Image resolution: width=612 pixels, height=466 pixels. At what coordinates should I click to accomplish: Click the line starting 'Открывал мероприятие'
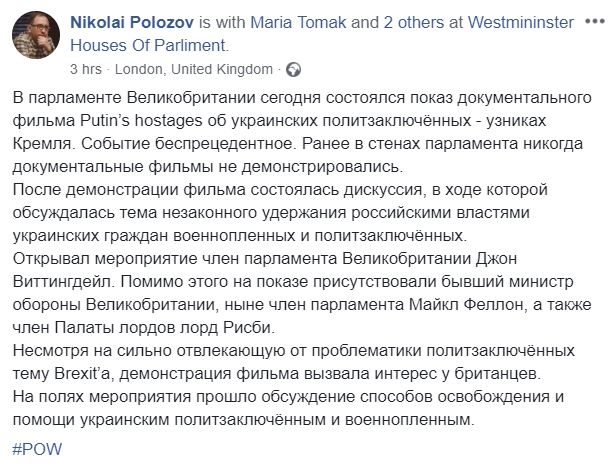pos(265,259)
